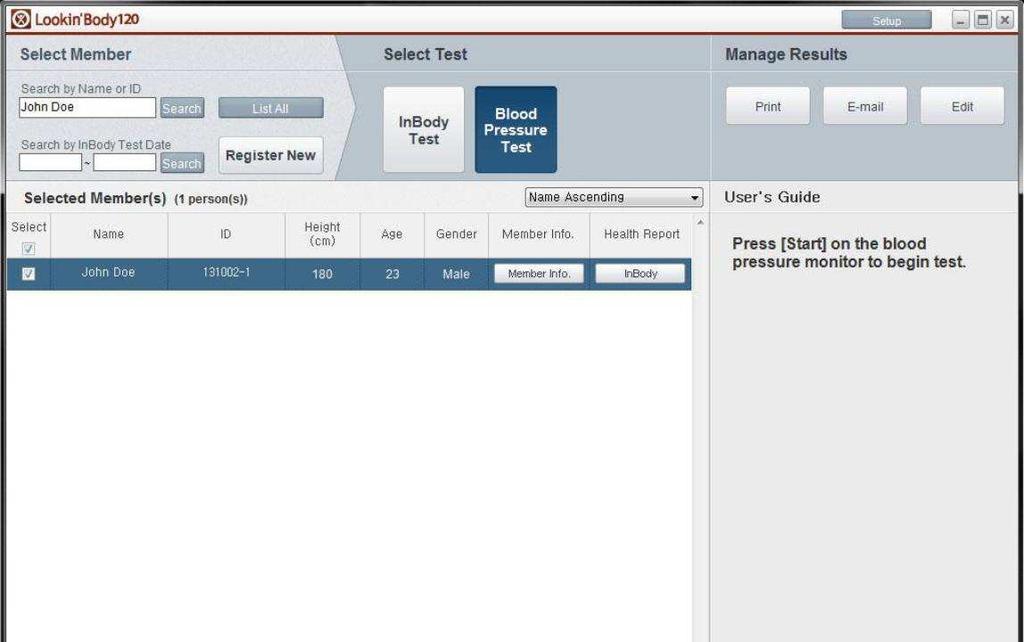Click the member list scroll-up arrow
1024x642 pixels.
[x=700, y=223]
